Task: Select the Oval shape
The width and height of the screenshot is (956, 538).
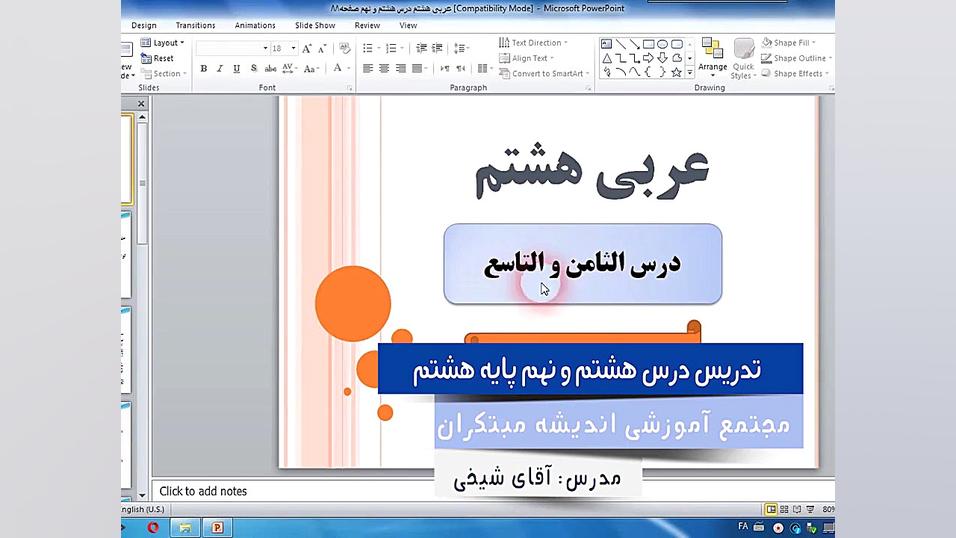Action: (663, 44)
